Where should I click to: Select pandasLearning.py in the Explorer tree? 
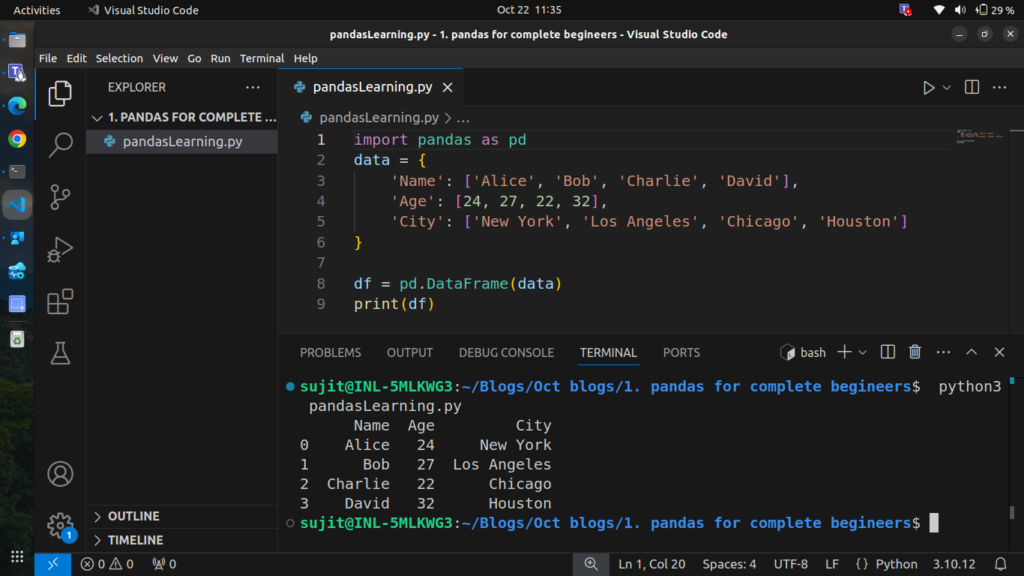click(182, 141)
